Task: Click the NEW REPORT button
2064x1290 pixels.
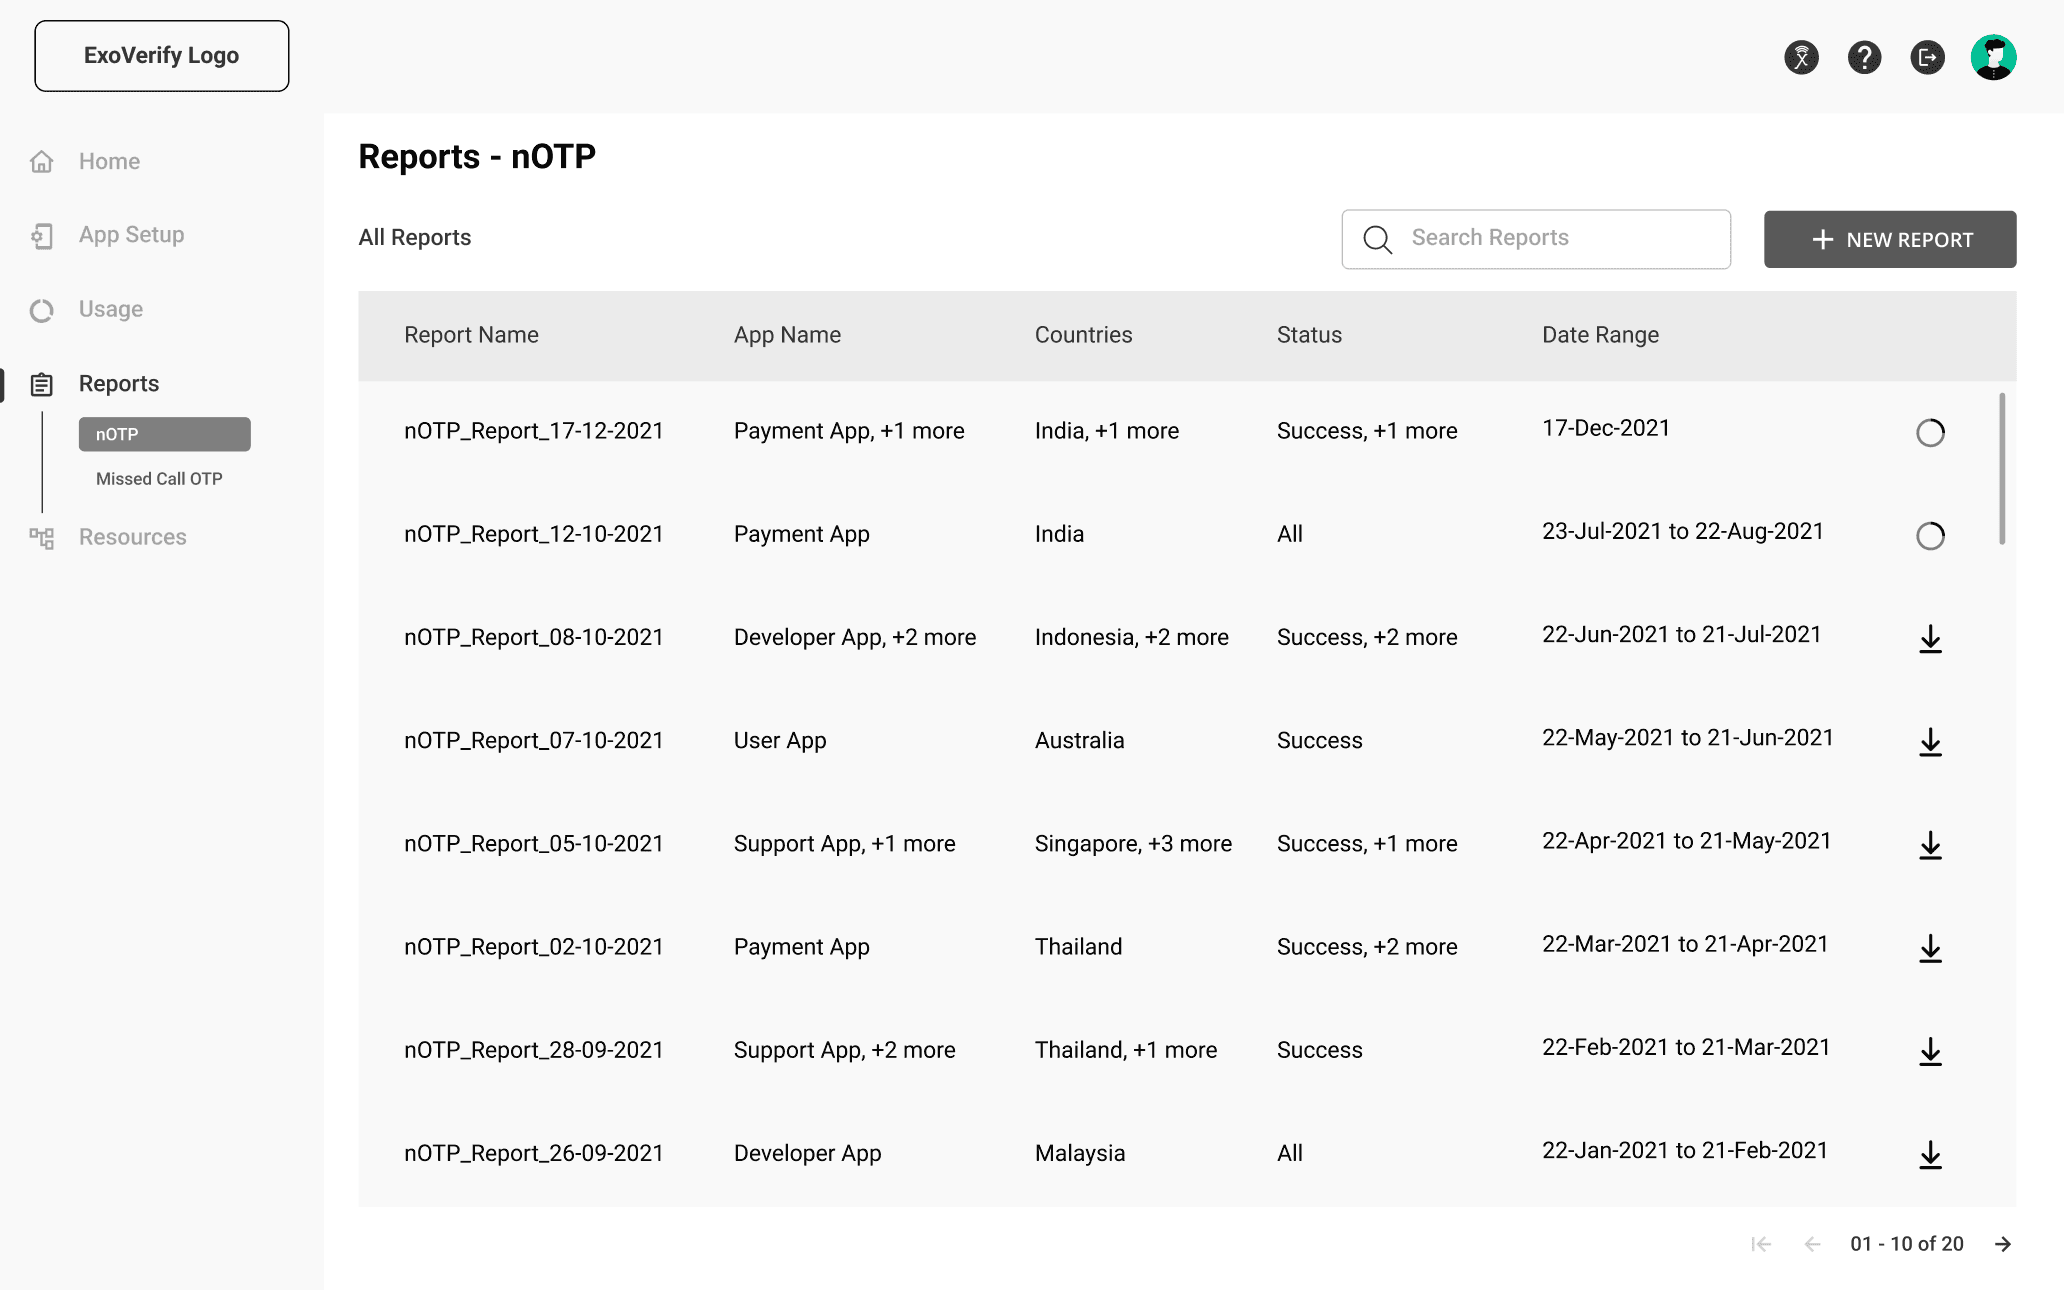Action: (1889, 239)
